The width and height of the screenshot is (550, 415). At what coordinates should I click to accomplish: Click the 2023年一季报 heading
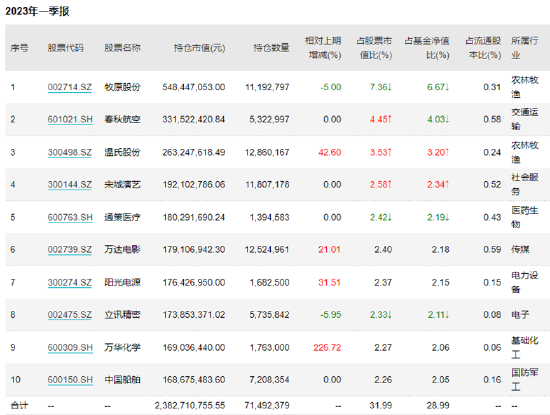37,11
